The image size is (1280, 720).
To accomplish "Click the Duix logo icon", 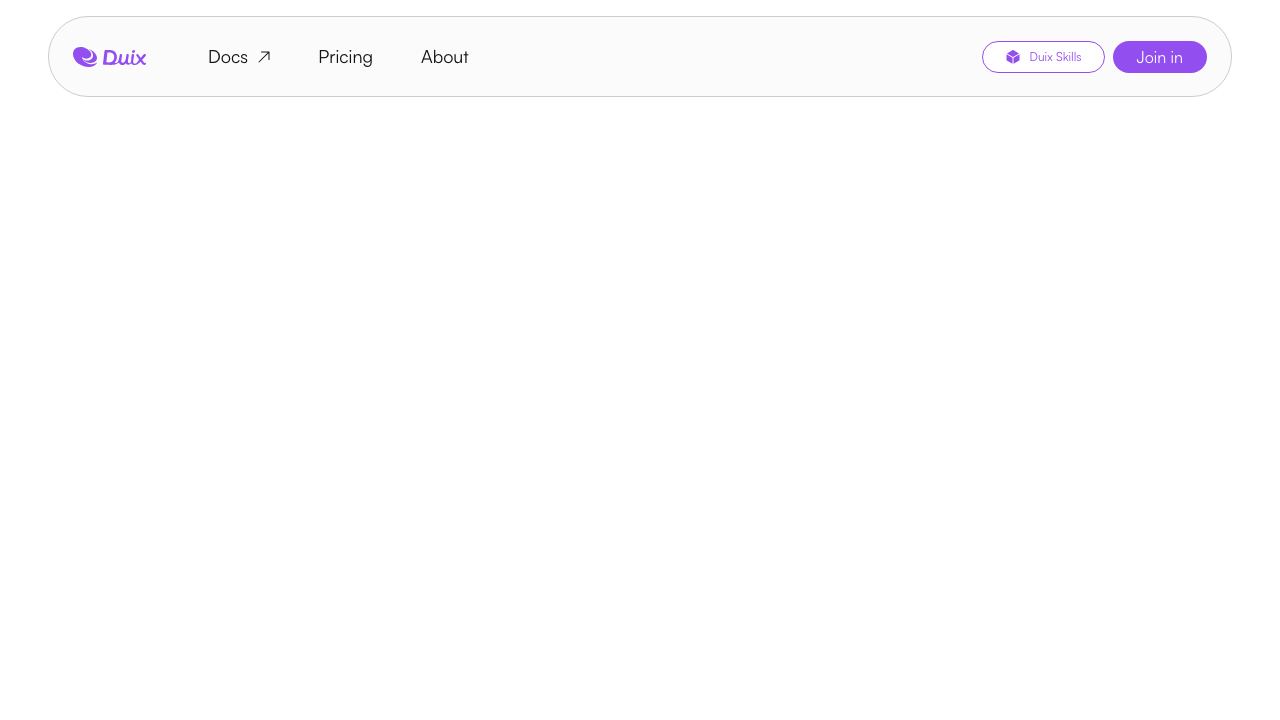I will pyautogui.click(x=85, y=57).
